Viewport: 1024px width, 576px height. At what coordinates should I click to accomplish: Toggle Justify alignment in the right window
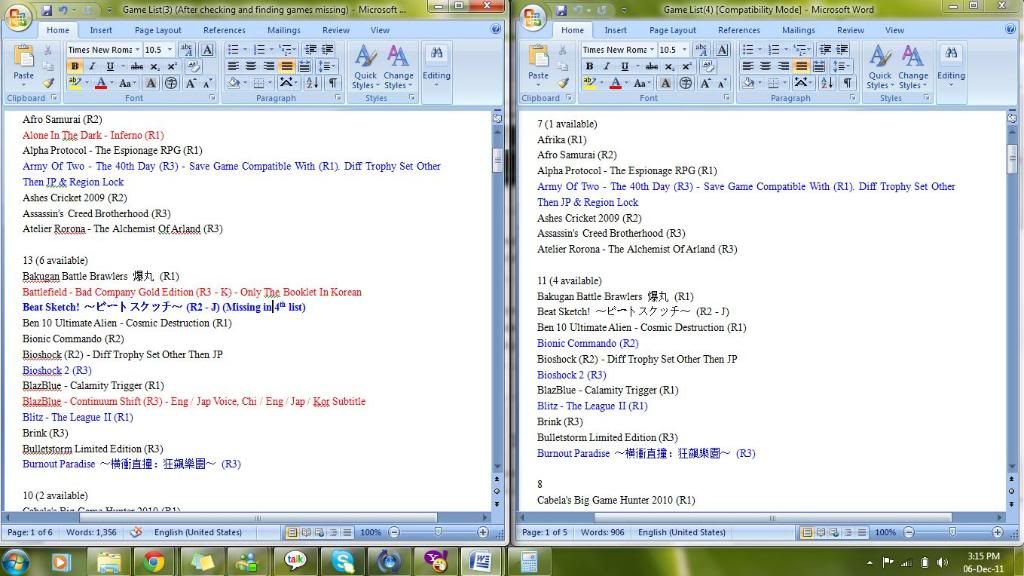click(x=801, y=66)
